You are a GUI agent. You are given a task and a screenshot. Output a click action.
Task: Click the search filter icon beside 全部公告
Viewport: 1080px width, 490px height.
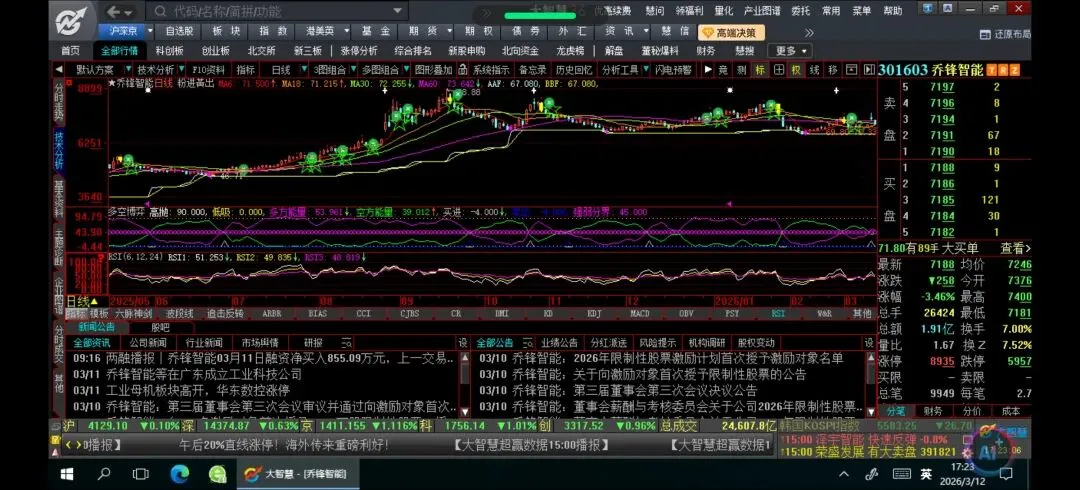point(528,343)
